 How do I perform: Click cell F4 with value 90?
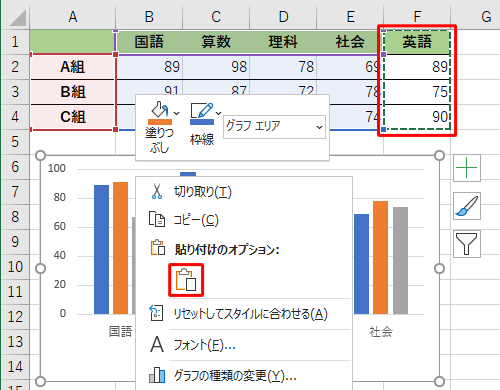click(x=417, y=117)
